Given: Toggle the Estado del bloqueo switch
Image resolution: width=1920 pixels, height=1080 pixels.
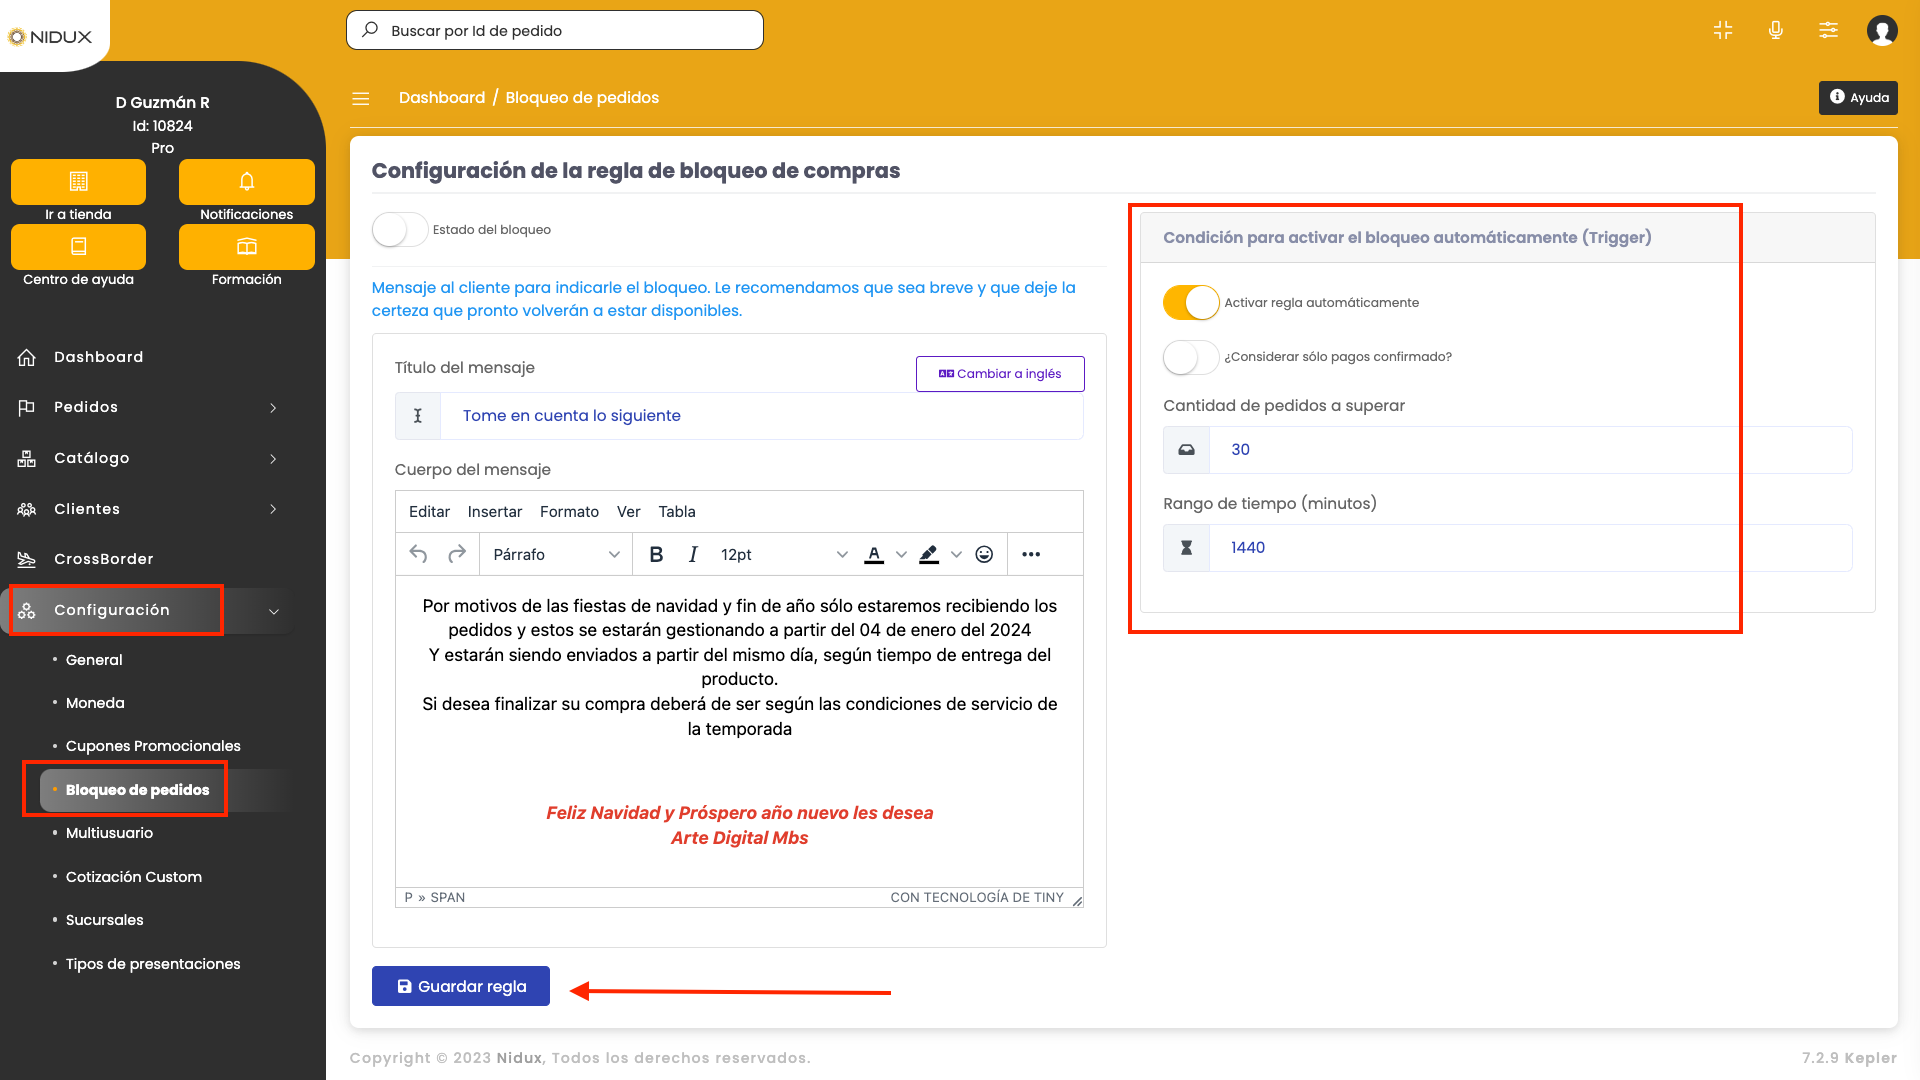Looking at the screenshot, I should pos(399,230).
